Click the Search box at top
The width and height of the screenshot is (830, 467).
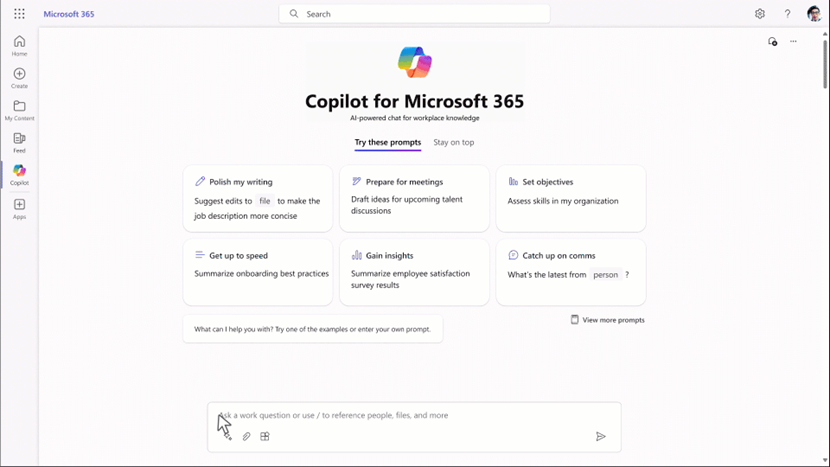(x=414, y=14)
